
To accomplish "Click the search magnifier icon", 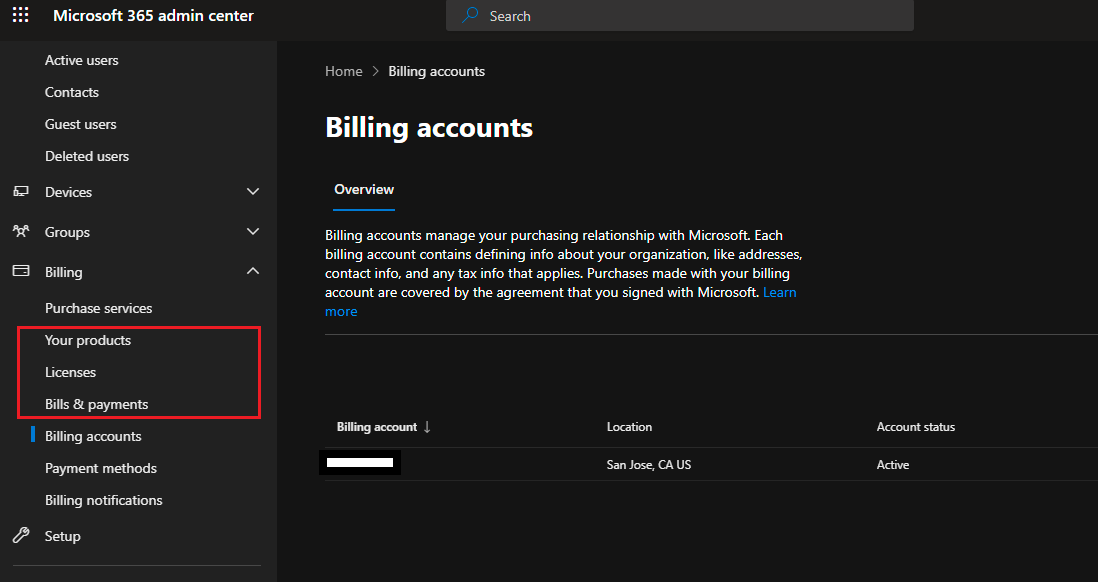I will tap(471, 15).
